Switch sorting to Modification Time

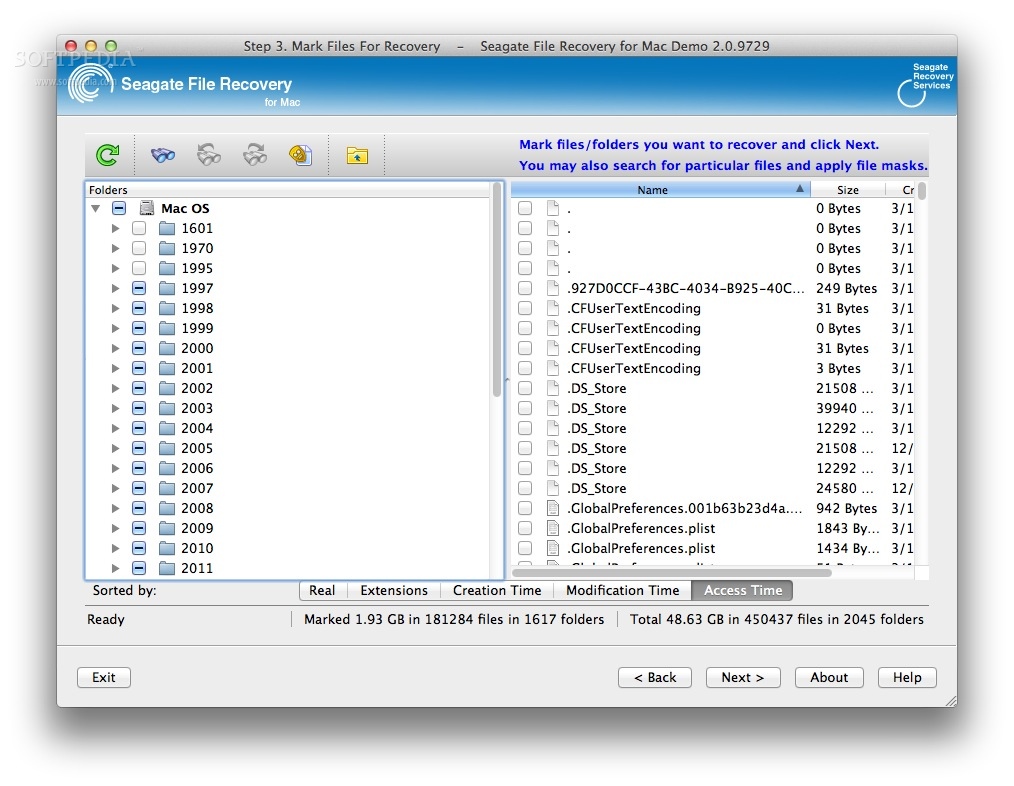point(622,590)
